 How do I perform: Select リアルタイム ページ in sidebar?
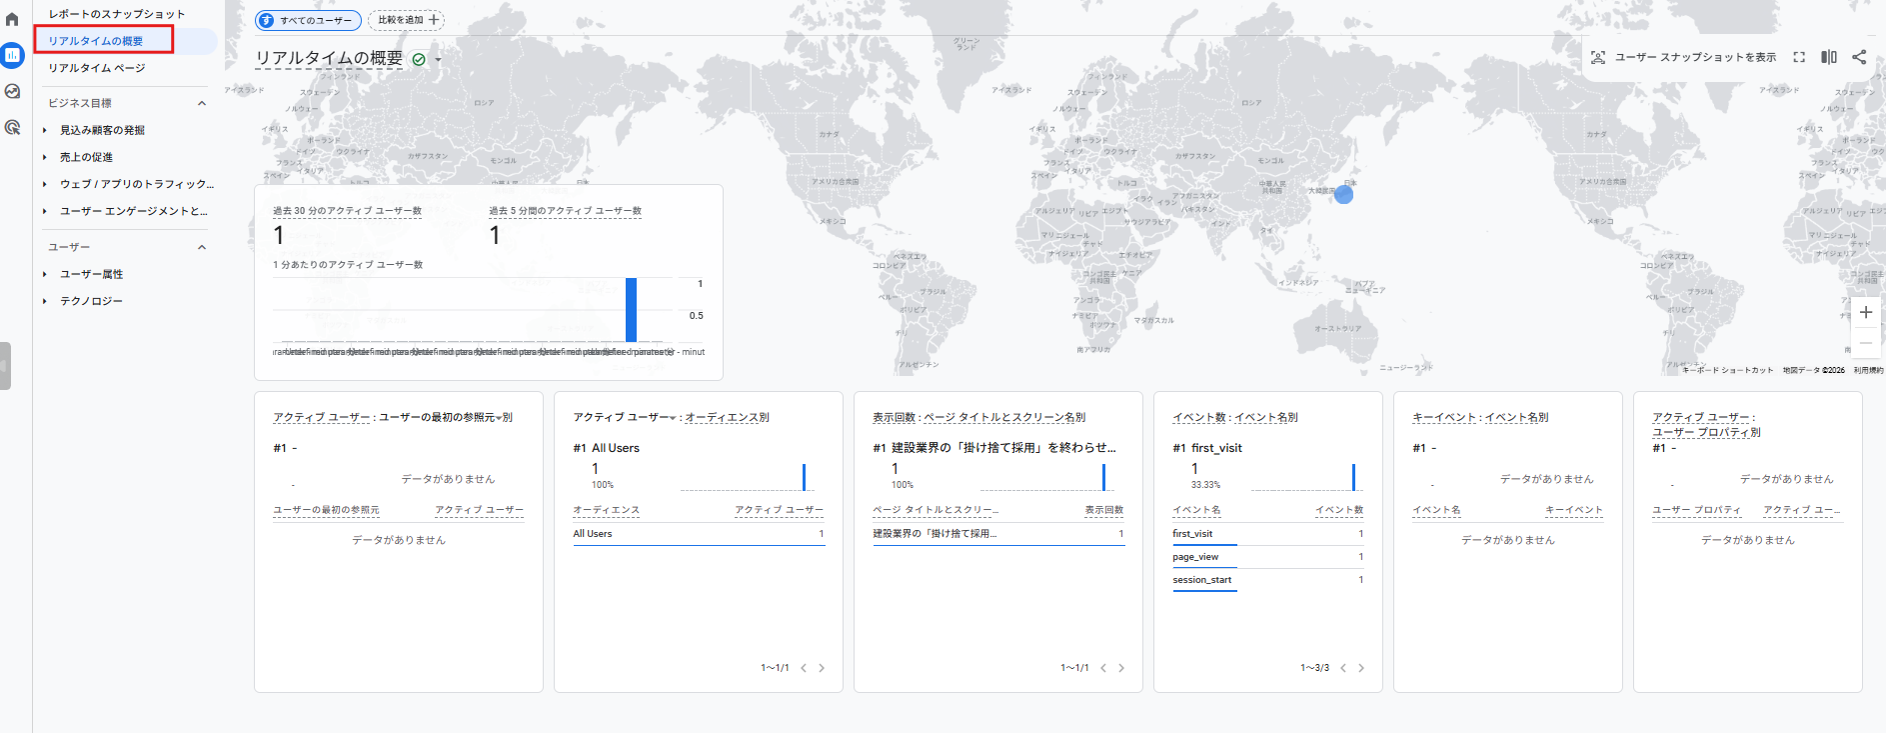(97, 68)
